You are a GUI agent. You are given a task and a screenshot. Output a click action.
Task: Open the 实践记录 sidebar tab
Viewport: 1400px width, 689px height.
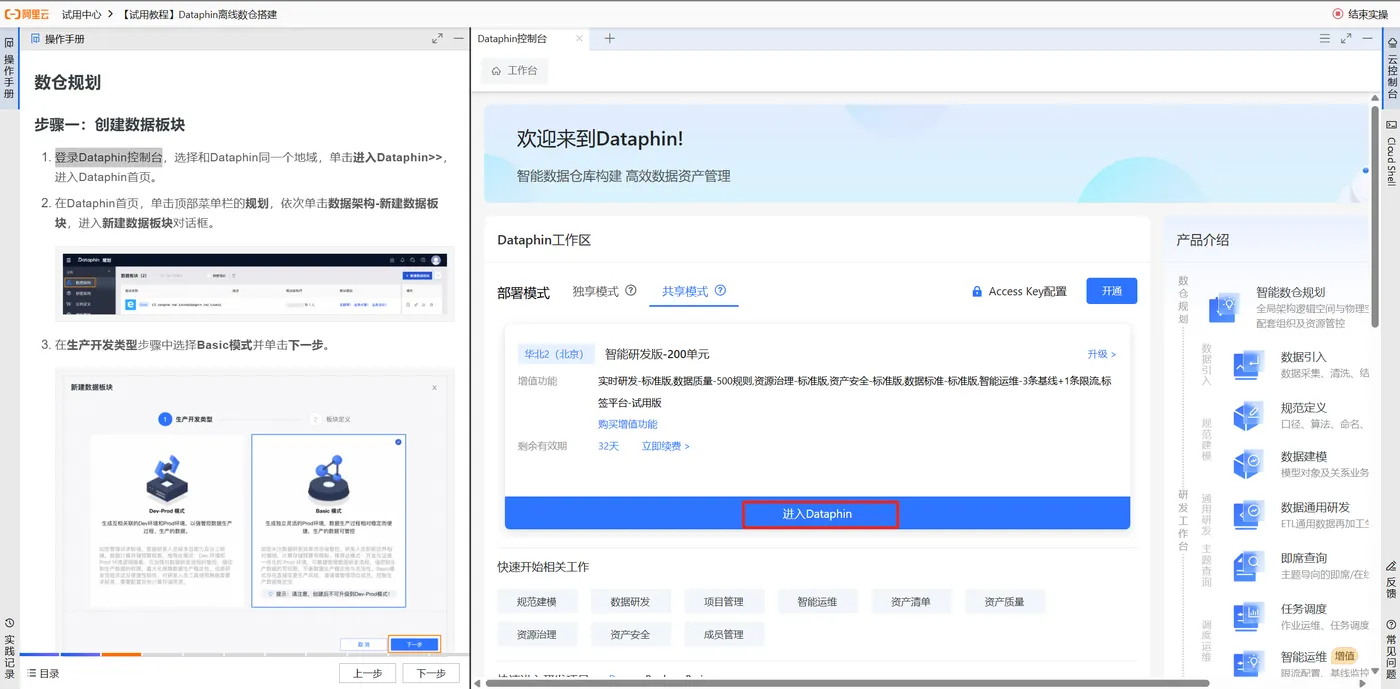point(9,648)
